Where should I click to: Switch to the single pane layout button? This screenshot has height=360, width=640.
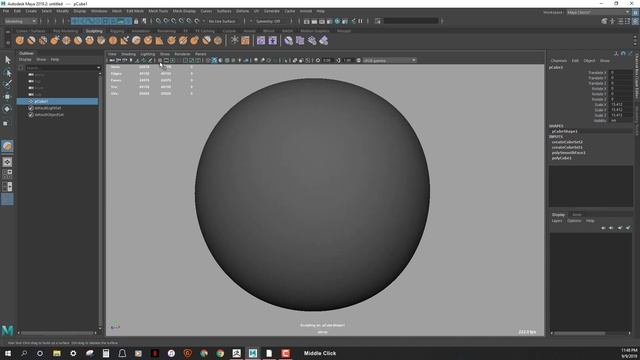[x=7, y=162]
